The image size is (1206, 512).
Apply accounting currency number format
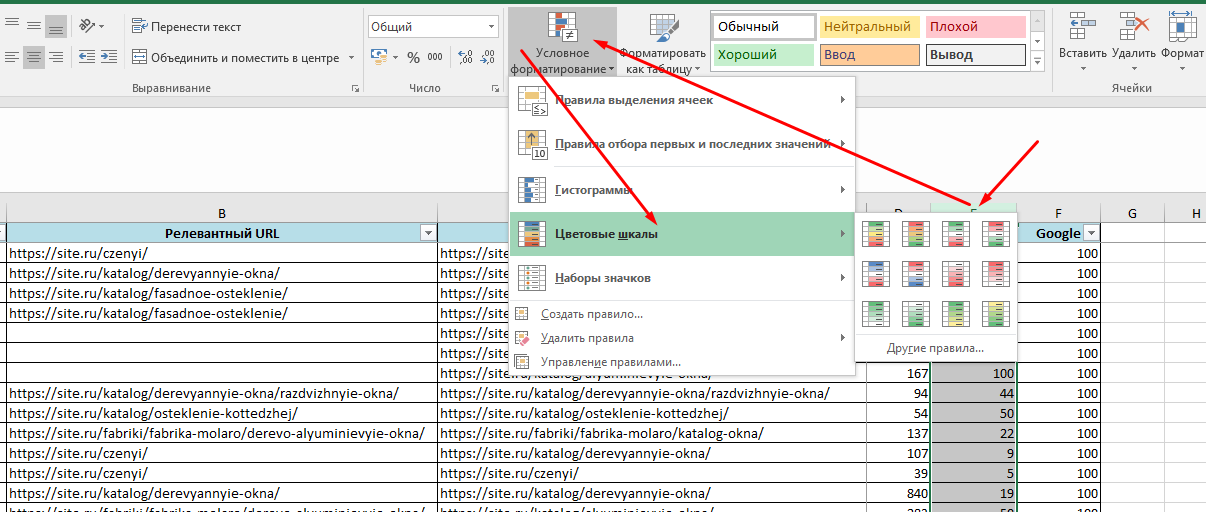pyautogui.click(x=378, y=57)
